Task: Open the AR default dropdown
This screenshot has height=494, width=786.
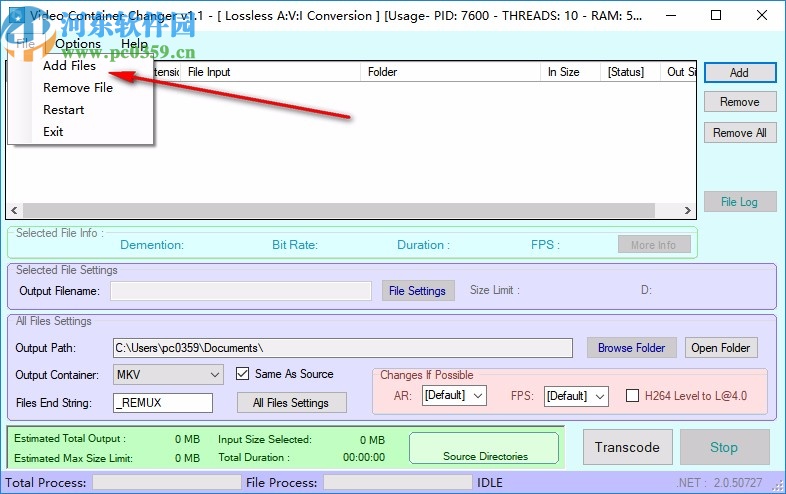Action: tap(453, 396)
